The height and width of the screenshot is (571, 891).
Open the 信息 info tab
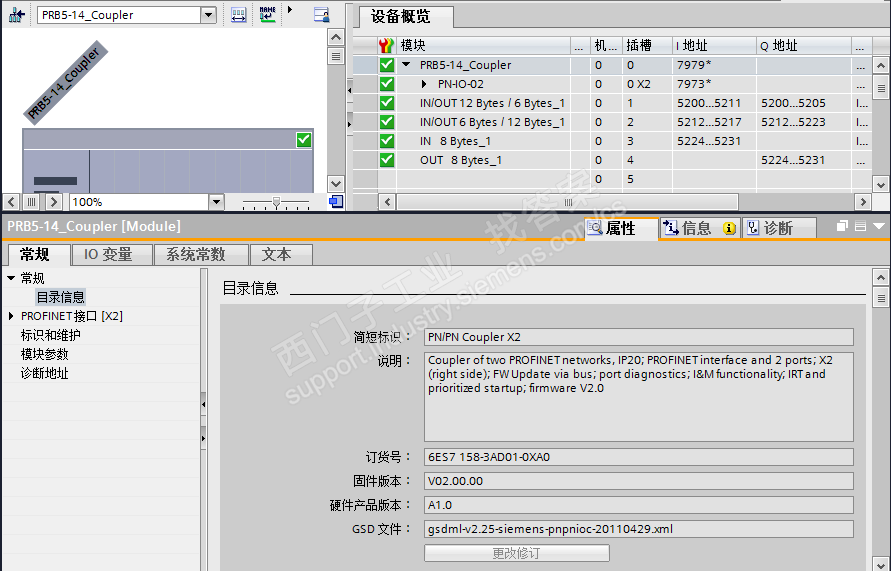point(700,228)
